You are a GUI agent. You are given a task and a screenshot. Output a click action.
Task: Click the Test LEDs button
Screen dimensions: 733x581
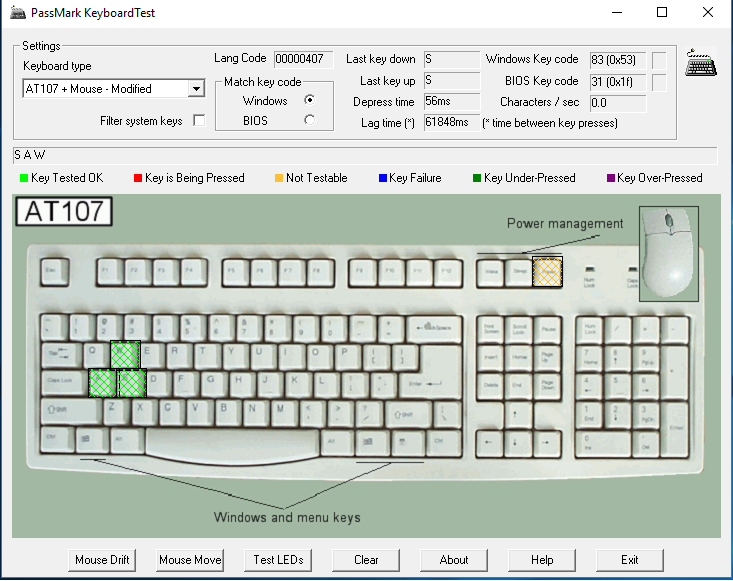pyautogui.click(x=278, y=560)
